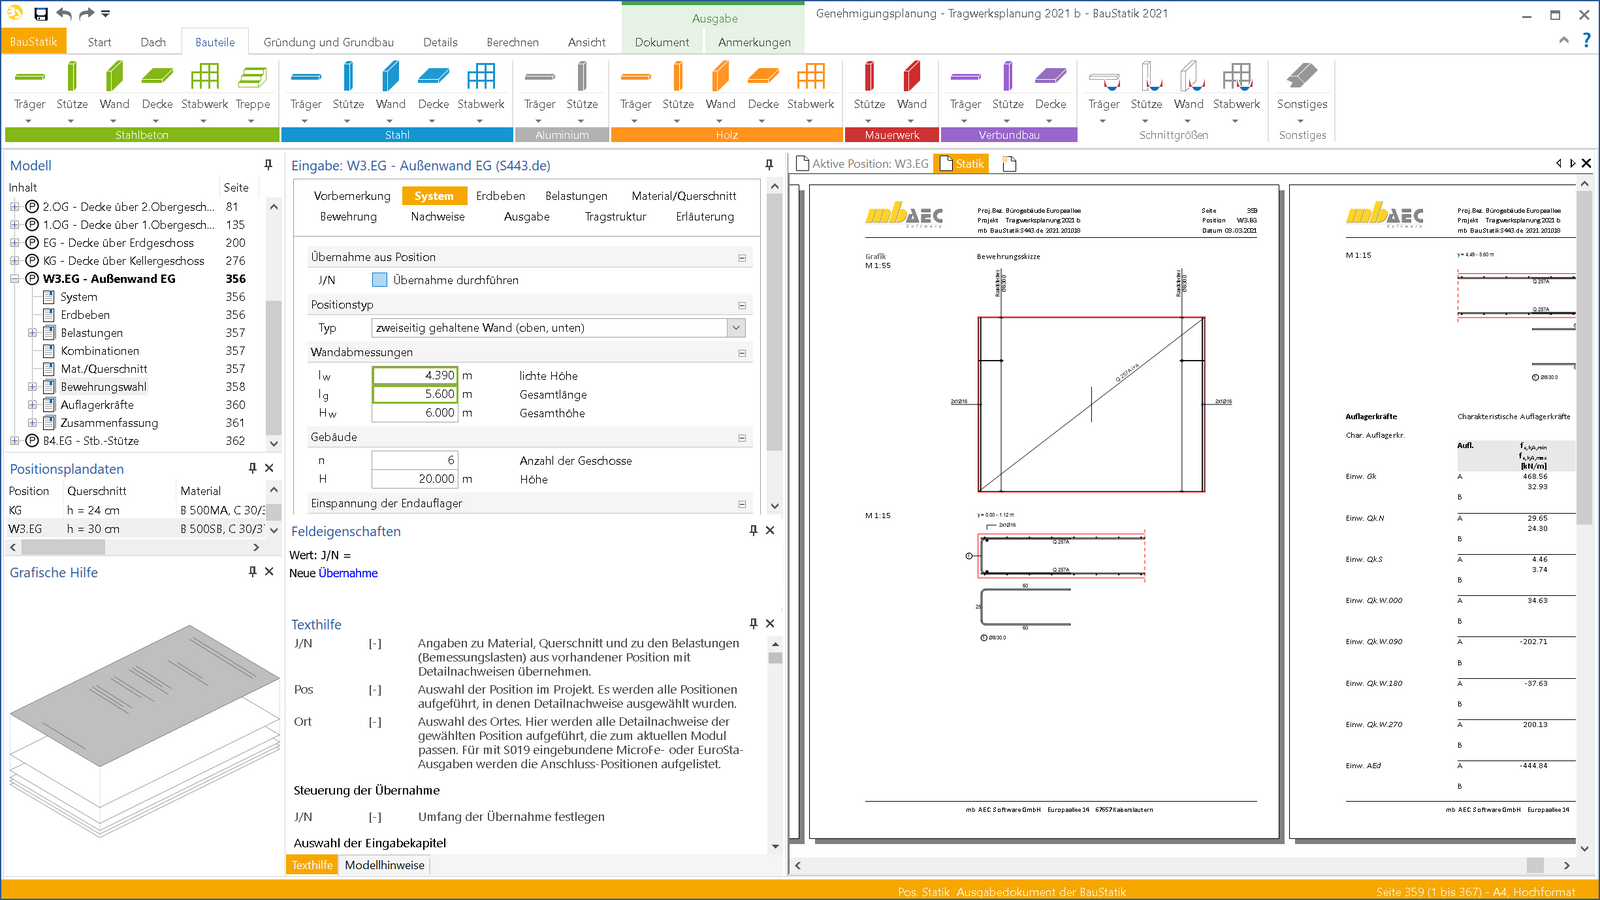Select the Holz Decke icon

763,78
